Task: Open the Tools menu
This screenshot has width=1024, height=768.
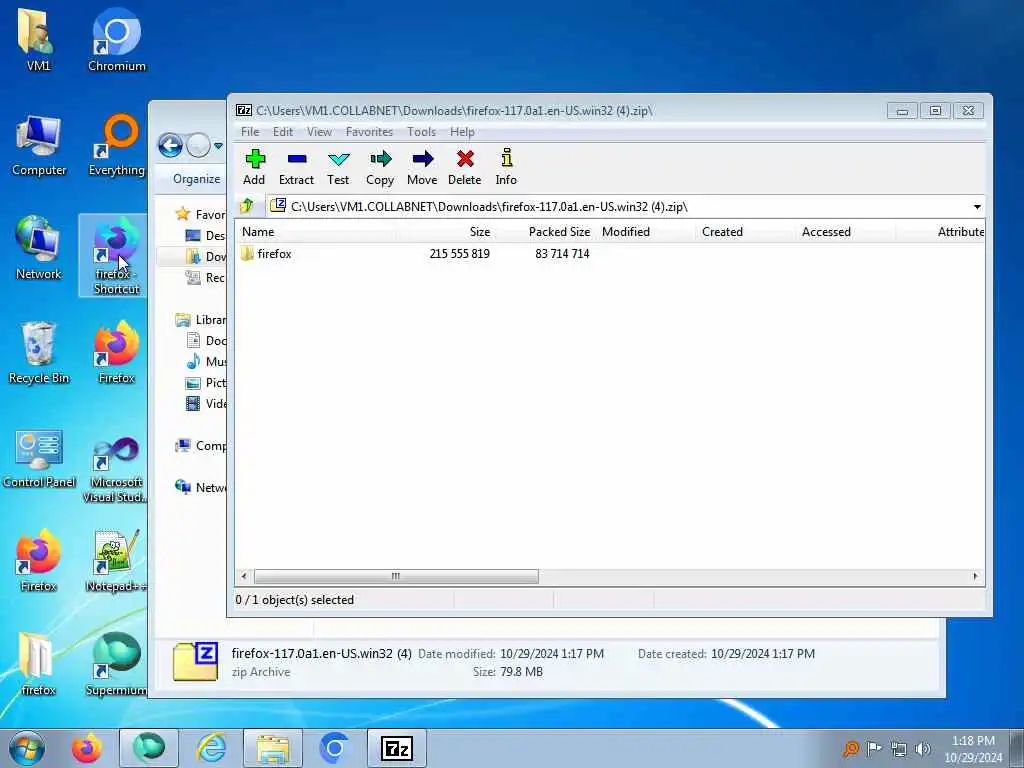Action: (421, 132)
